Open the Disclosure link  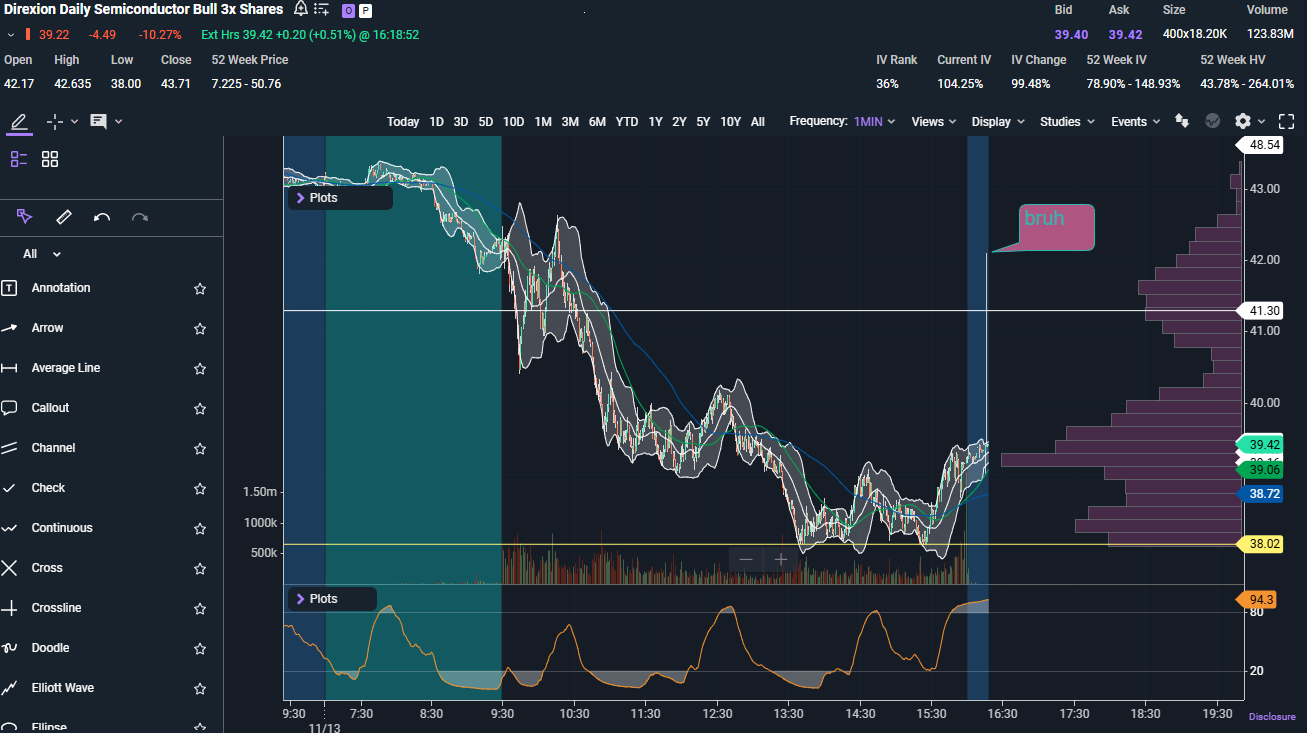click(x=1272, y=717)
